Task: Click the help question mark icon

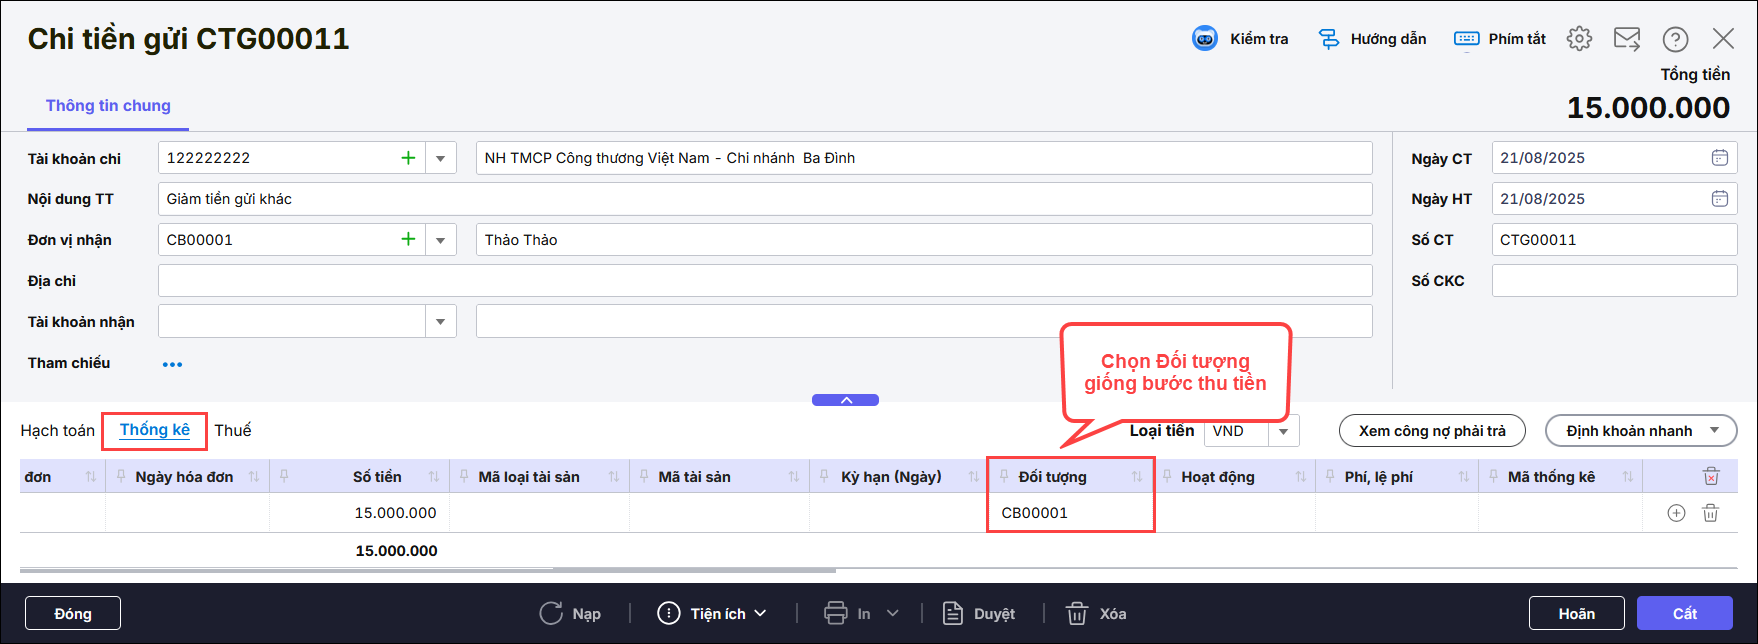Action: pyautogui.click(x=1675, y=39)
